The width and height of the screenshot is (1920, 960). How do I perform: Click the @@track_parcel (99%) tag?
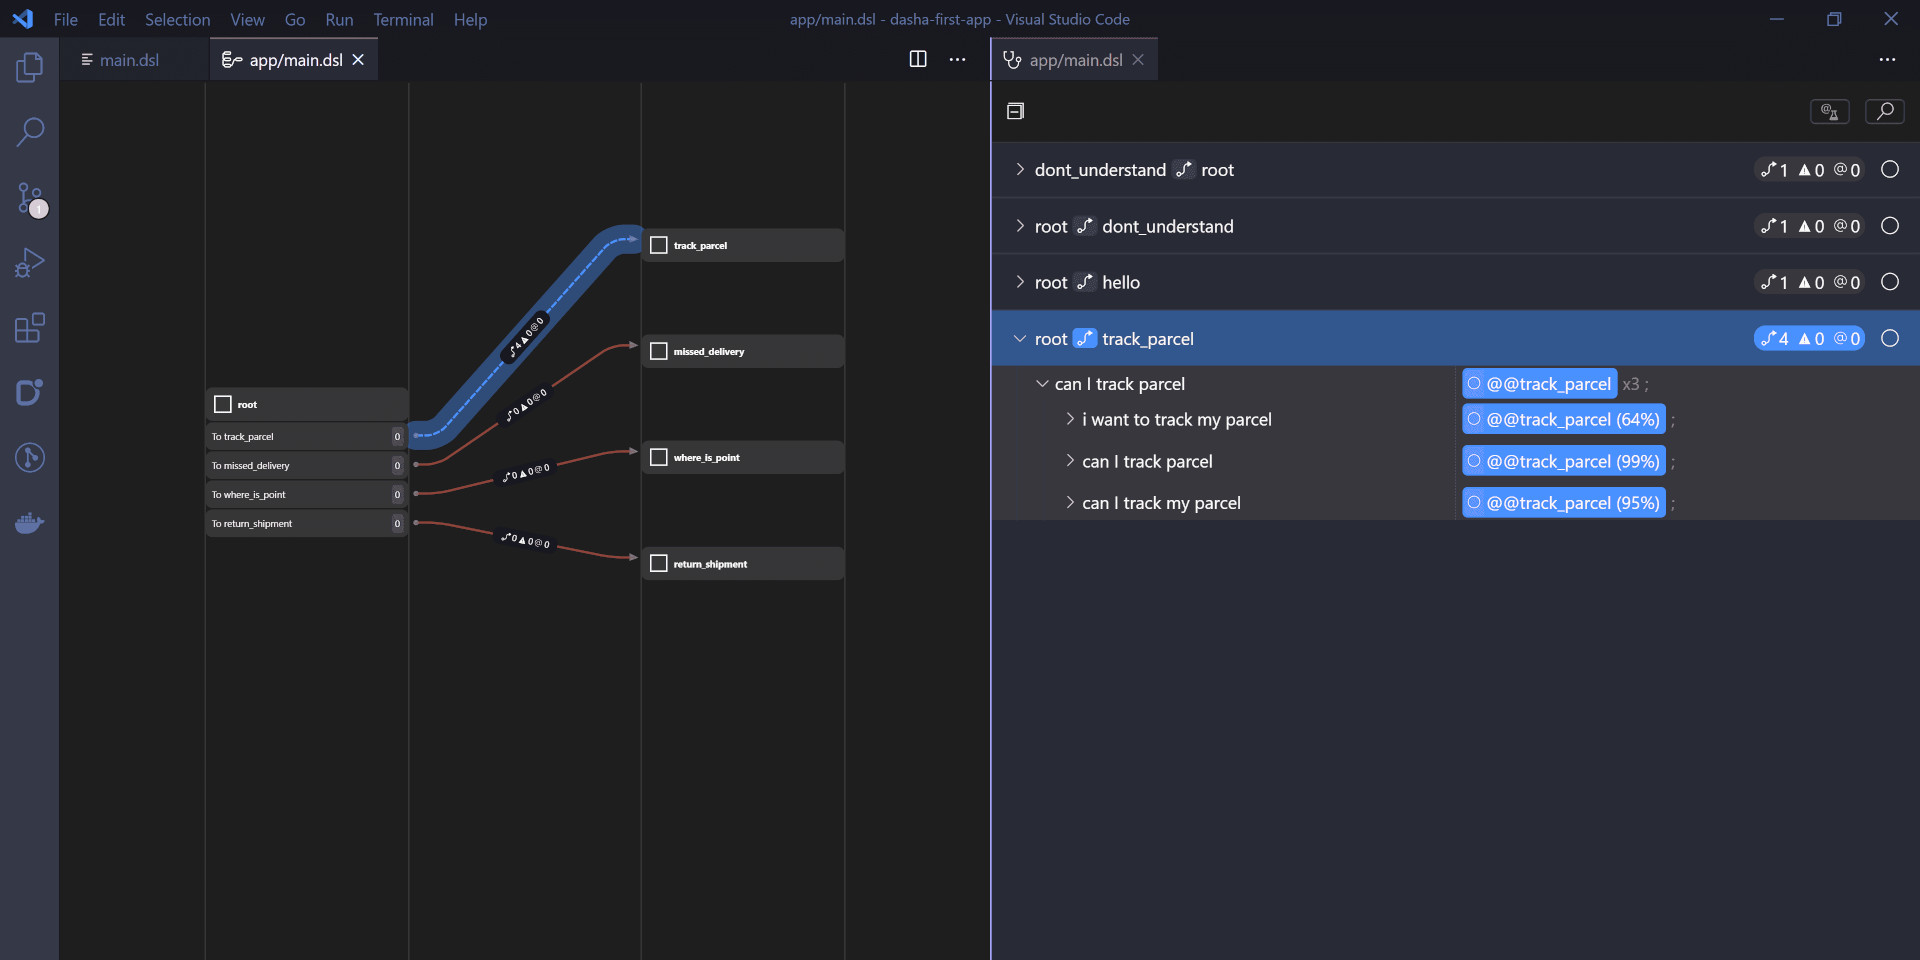tap(1563, 462)
